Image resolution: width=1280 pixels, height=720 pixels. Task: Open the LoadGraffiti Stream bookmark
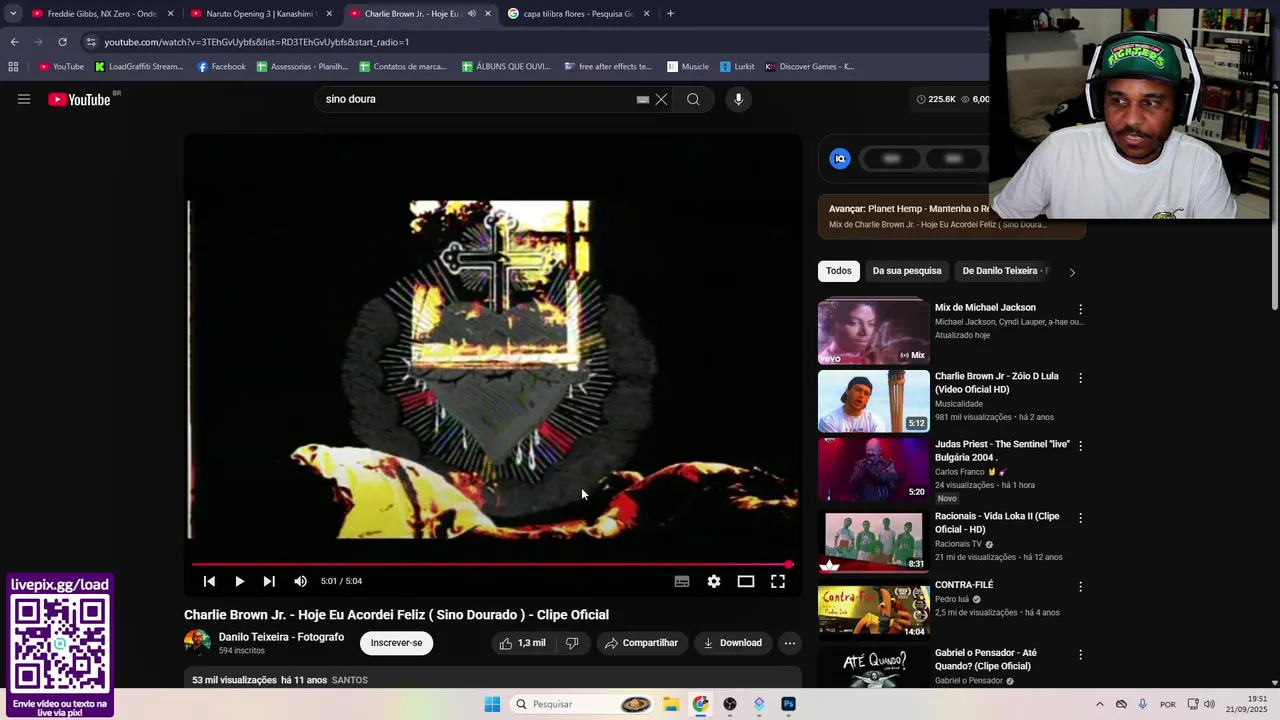139,67
